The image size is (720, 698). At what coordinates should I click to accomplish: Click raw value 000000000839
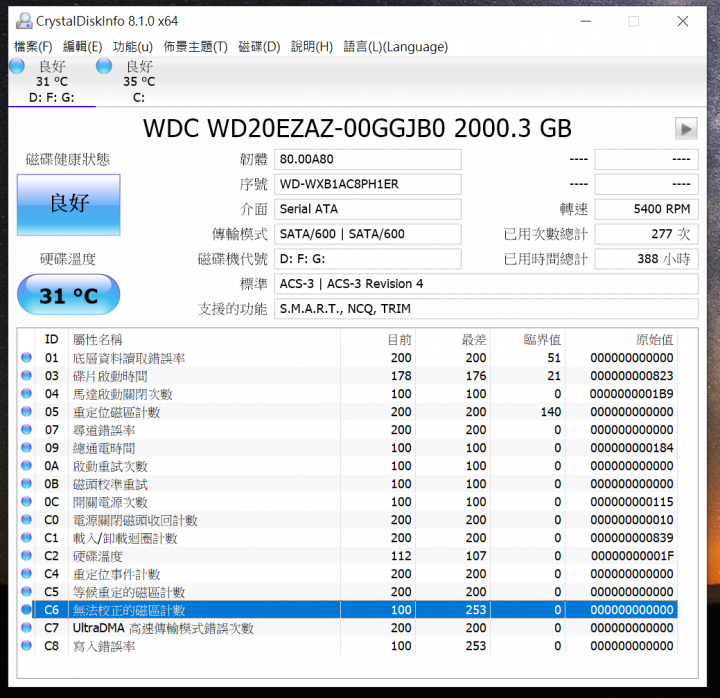(x=632, y=538)
